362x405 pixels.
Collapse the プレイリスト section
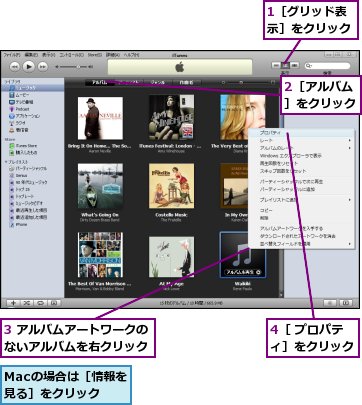[6, 162]
